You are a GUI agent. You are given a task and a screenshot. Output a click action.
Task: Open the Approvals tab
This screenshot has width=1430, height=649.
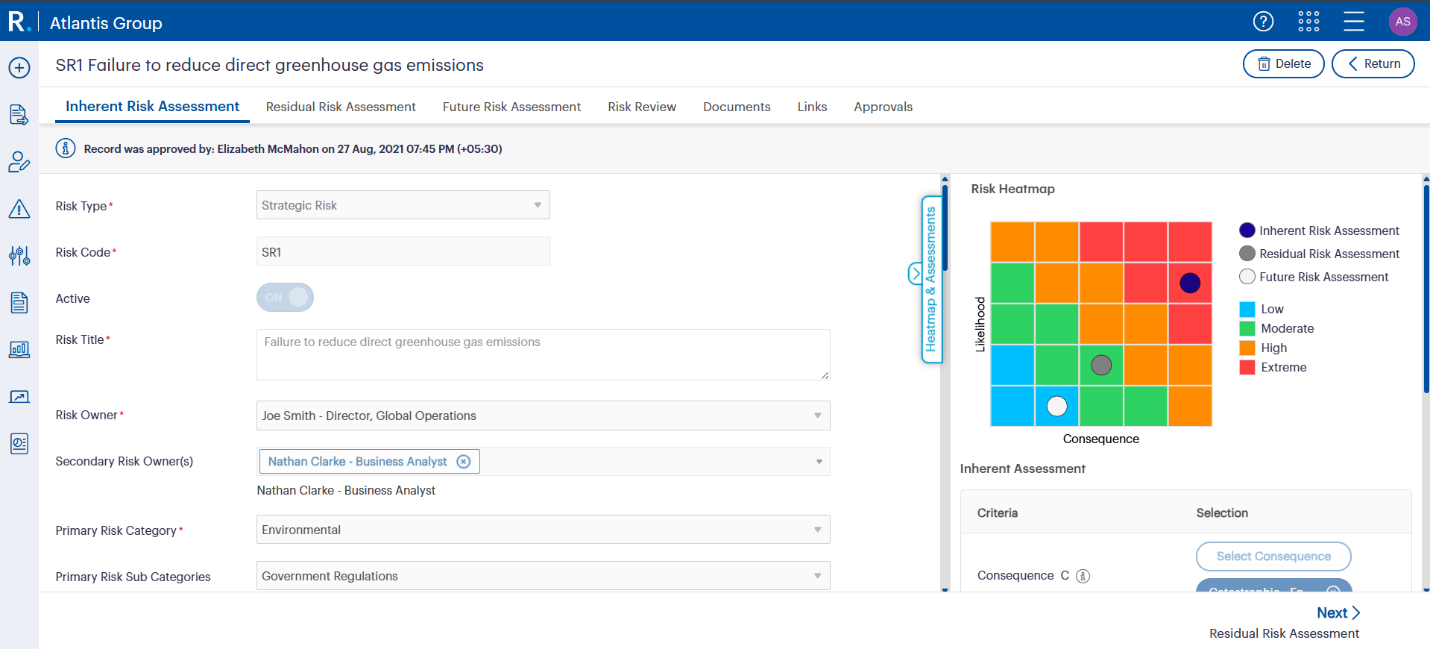click(883, 107)
